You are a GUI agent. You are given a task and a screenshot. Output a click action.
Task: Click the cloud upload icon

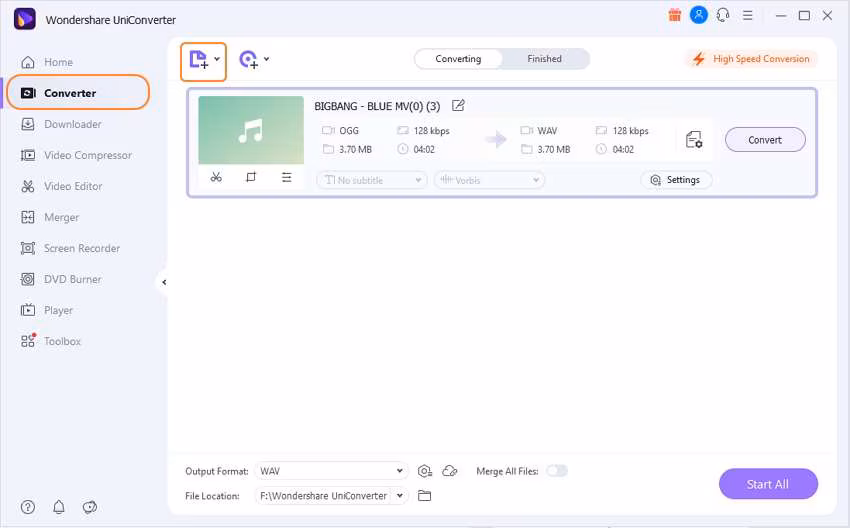[x=450, y=471]
